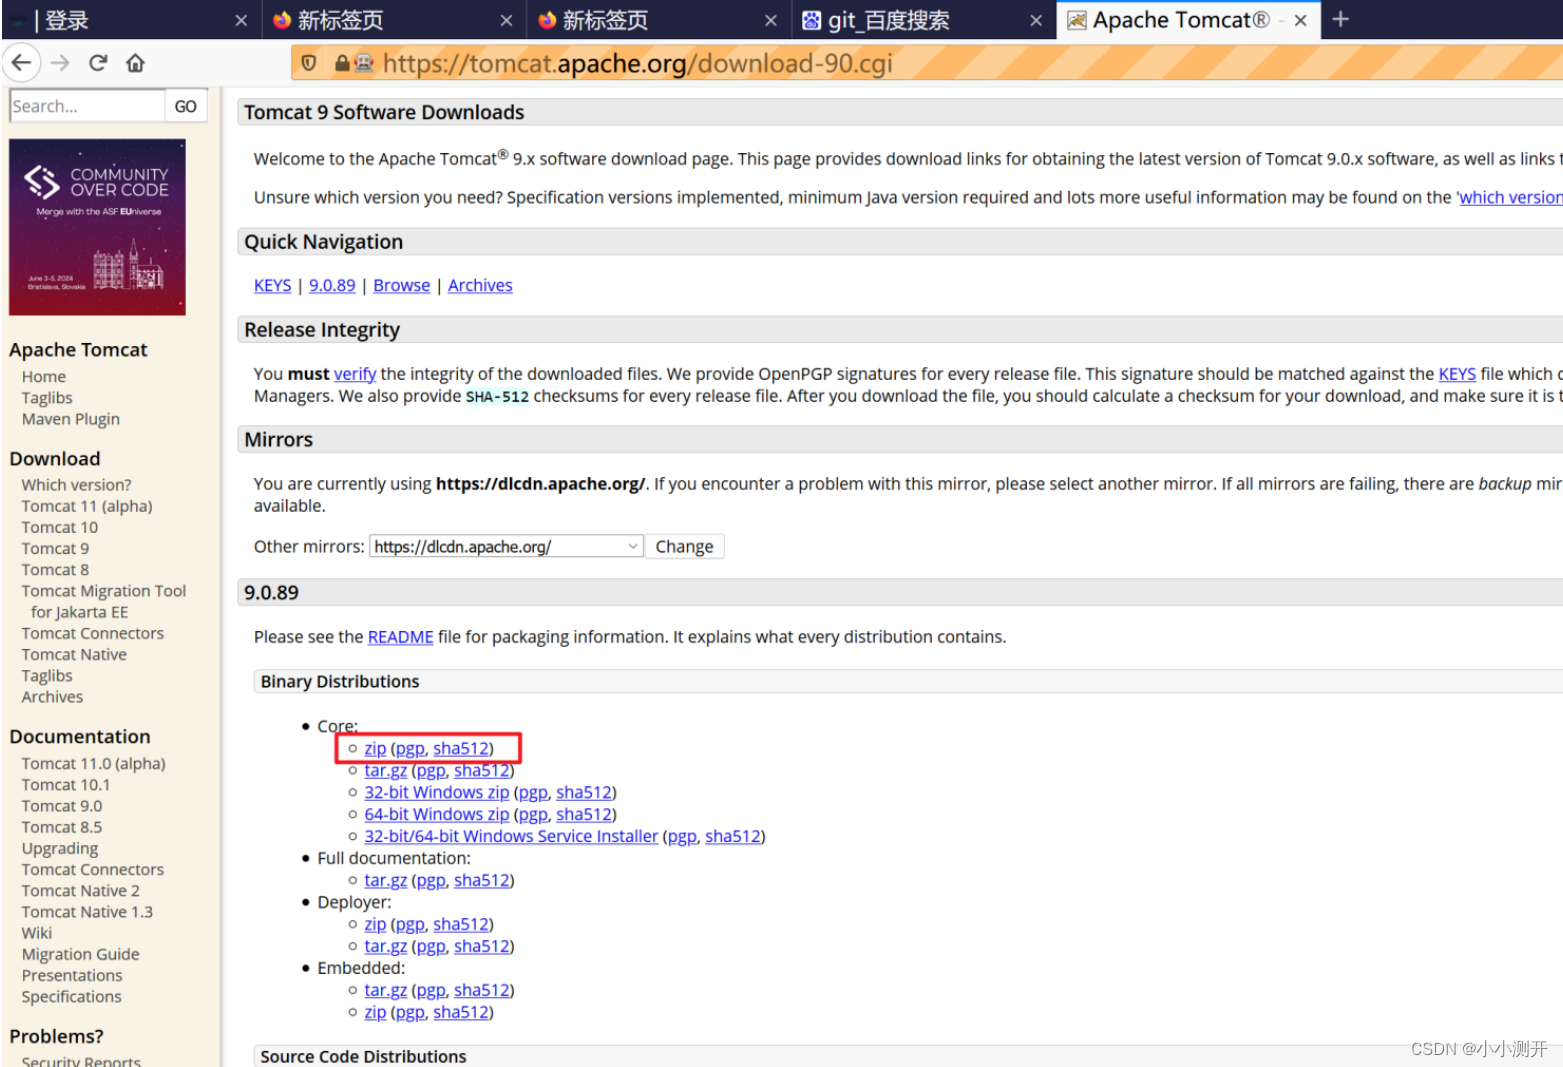Open the Wiki sidebar link
The width and height of the screenshot is (1563, 1067).
pyautogui.click(x=37, y=933)
